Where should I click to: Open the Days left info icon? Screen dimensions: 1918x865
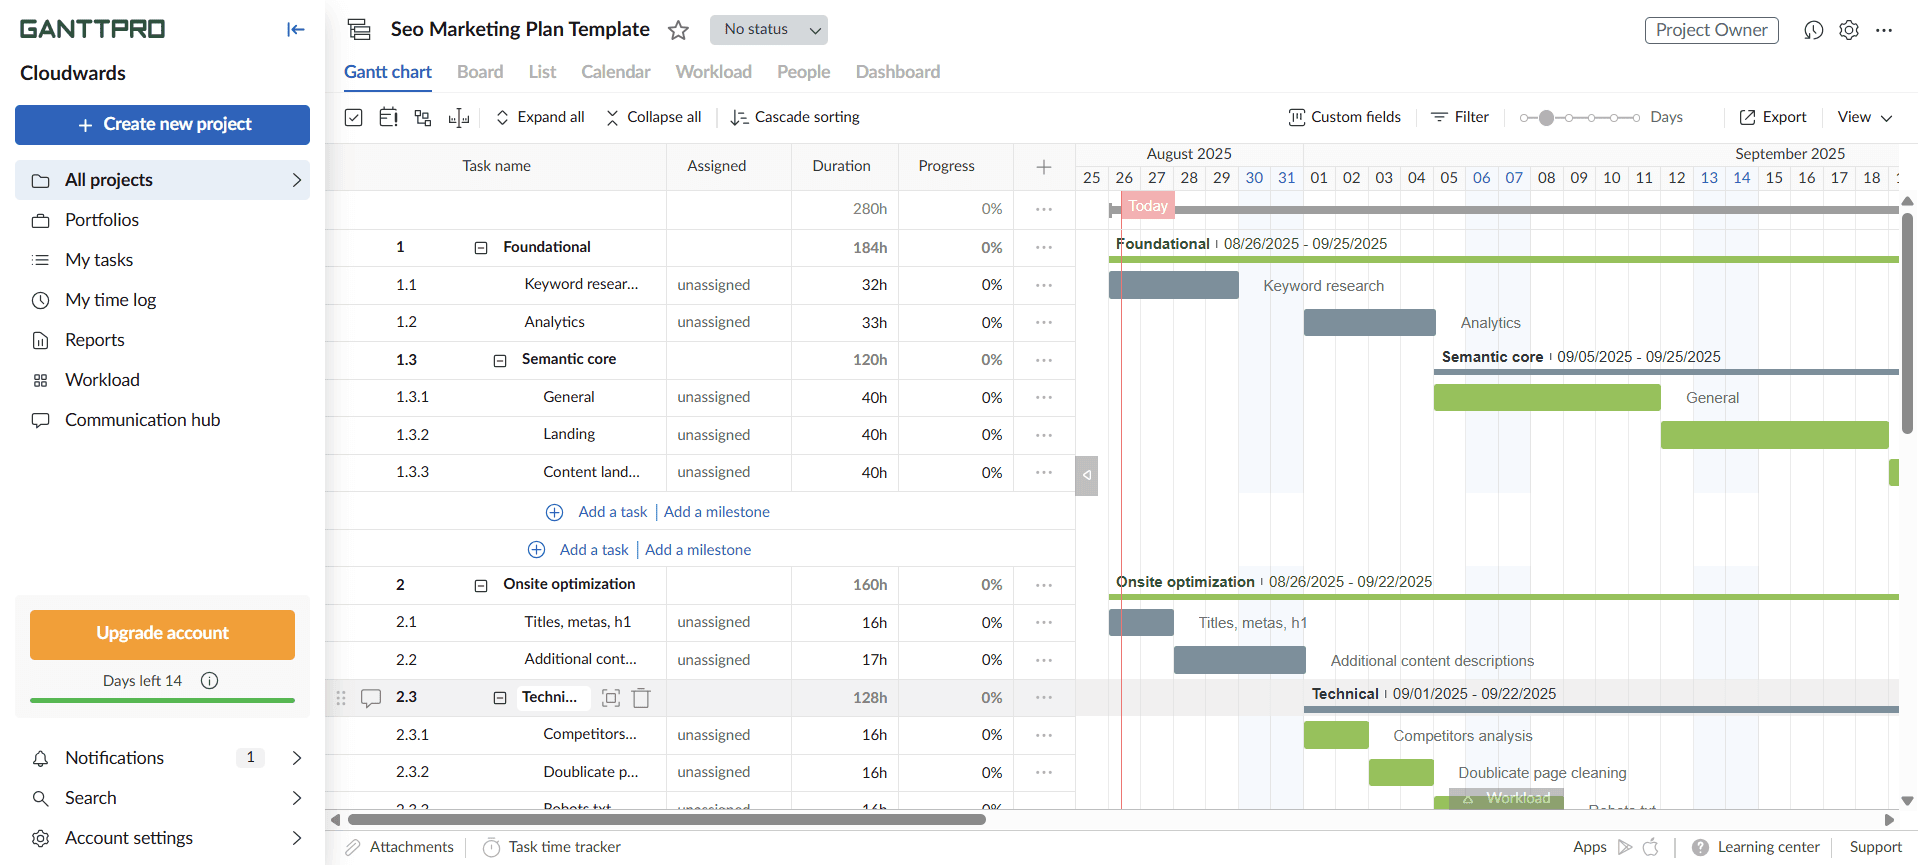[x=210, y=681]
